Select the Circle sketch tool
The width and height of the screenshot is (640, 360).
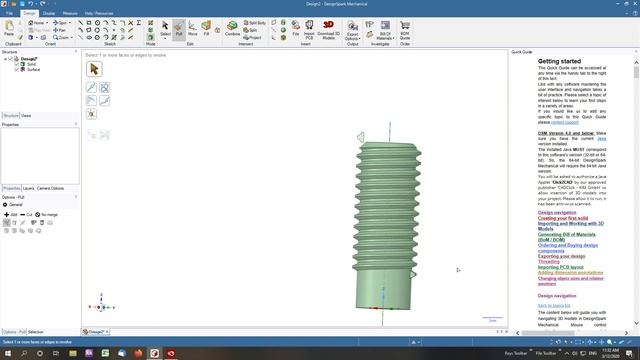click(x=97, y=23)
